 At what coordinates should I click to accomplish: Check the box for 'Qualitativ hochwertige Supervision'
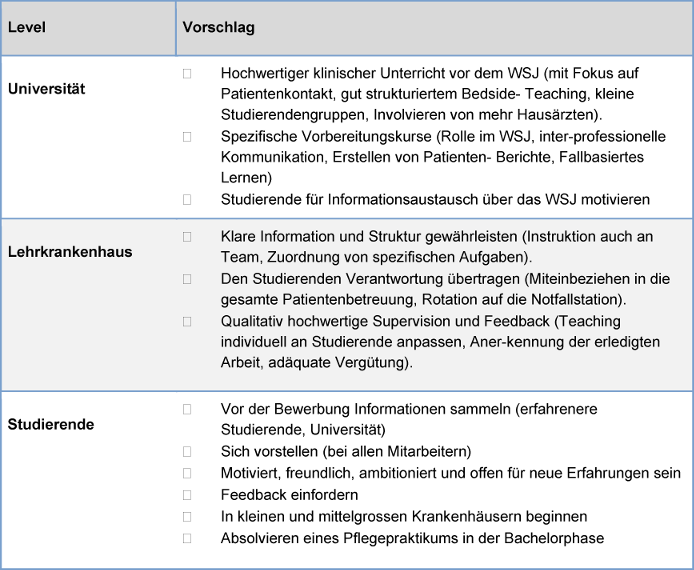pyautogui.click(x=187, y=321)
